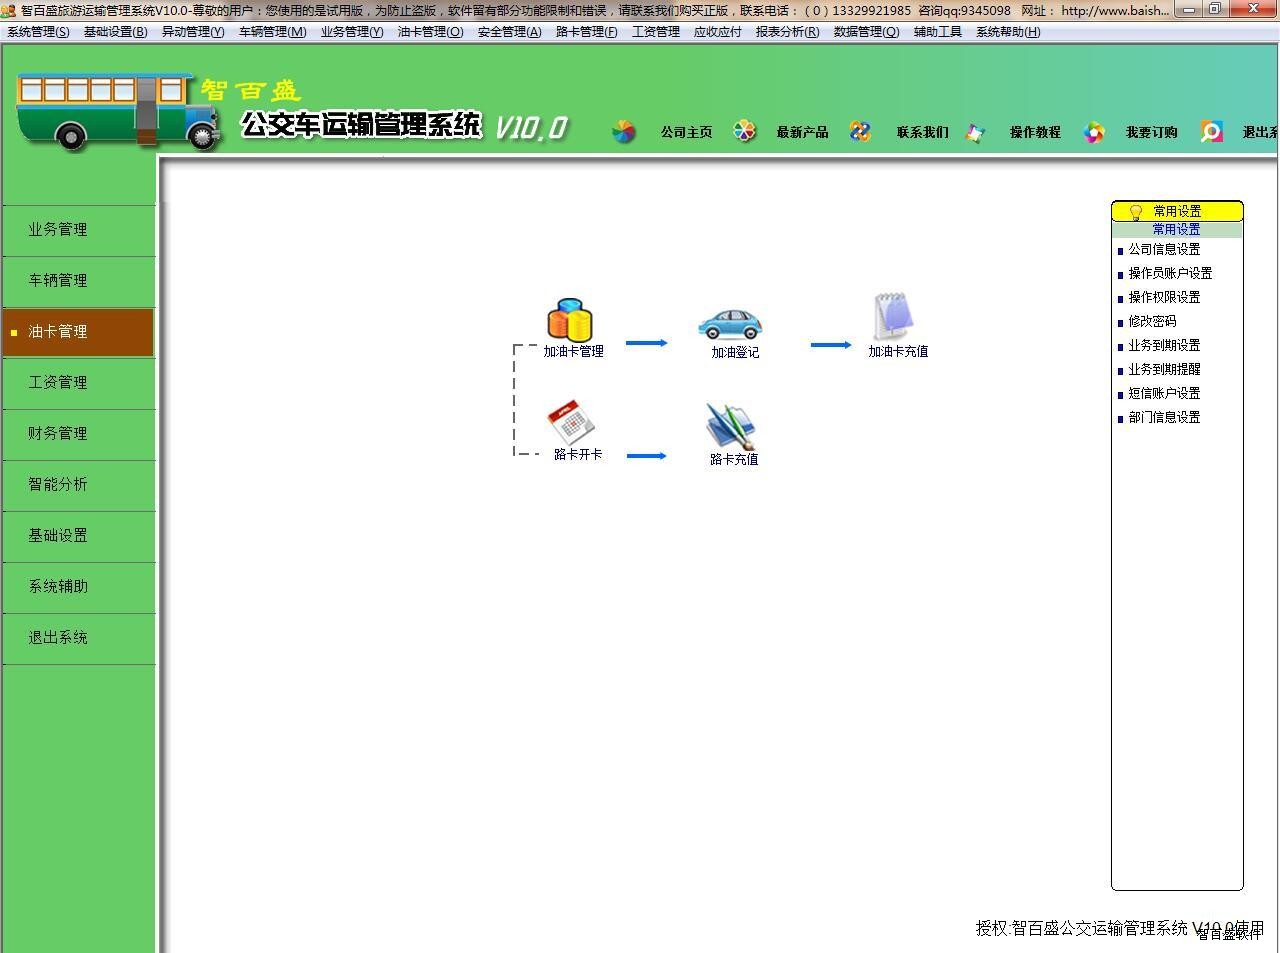This screenshot has height=953, width=1280.
Task: Open 短信账户设置 in 常用设置 panel
Action: 1164,394
